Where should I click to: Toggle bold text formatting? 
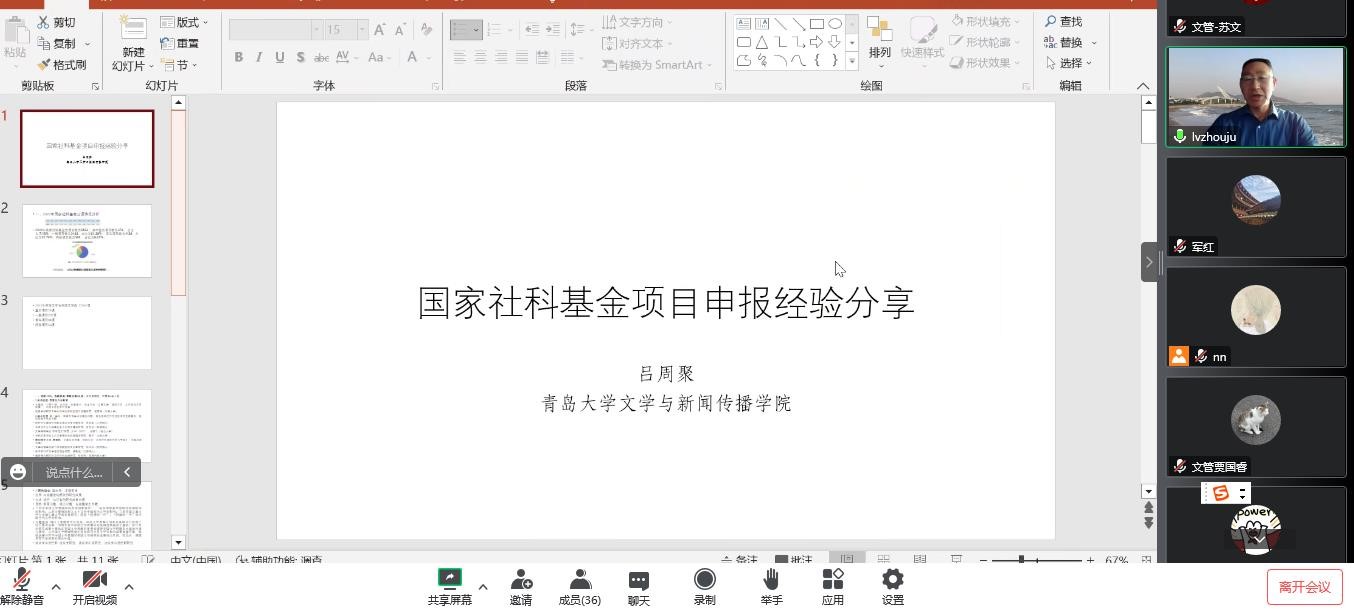coord(239,58)
